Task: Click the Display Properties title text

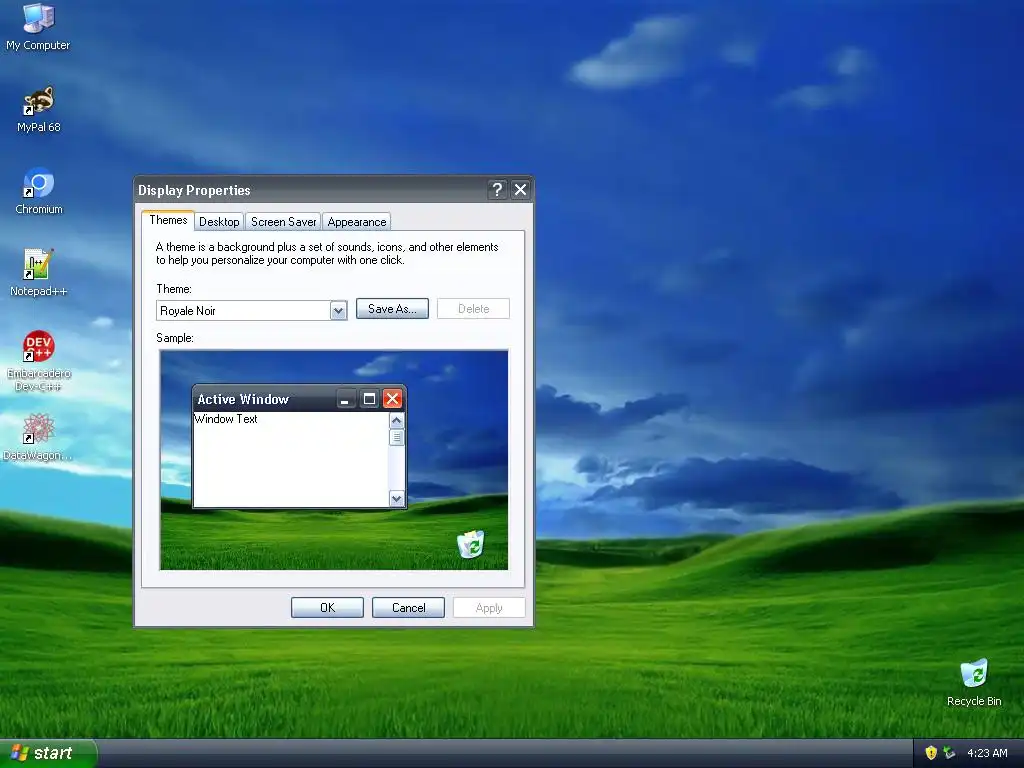Action: [x=194, y=190]
